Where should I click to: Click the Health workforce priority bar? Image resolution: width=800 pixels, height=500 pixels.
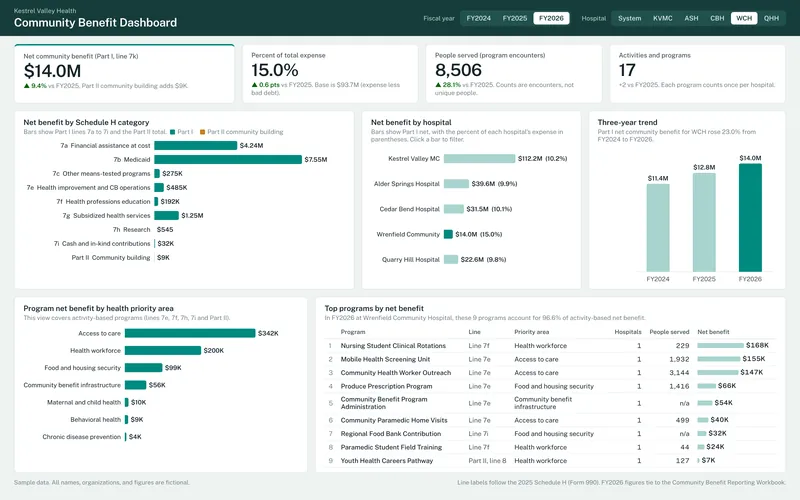163,351
